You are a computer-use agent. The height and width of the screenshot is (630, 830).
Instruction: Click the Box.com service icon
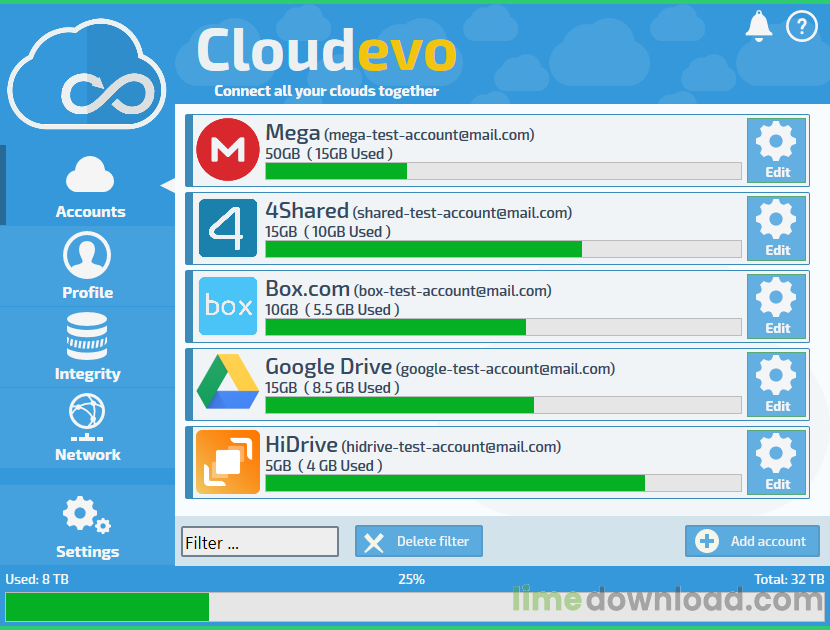tap(228, 306)
